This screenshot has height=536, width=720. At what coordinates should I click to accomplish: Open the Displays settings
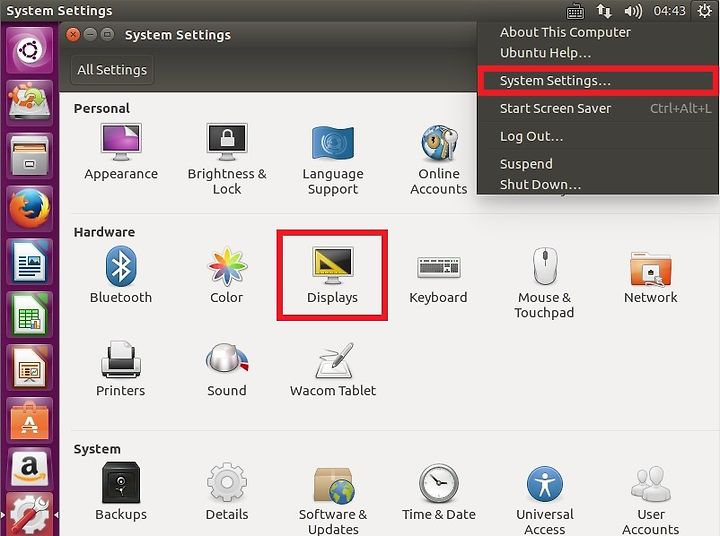(x=332, y=275)
